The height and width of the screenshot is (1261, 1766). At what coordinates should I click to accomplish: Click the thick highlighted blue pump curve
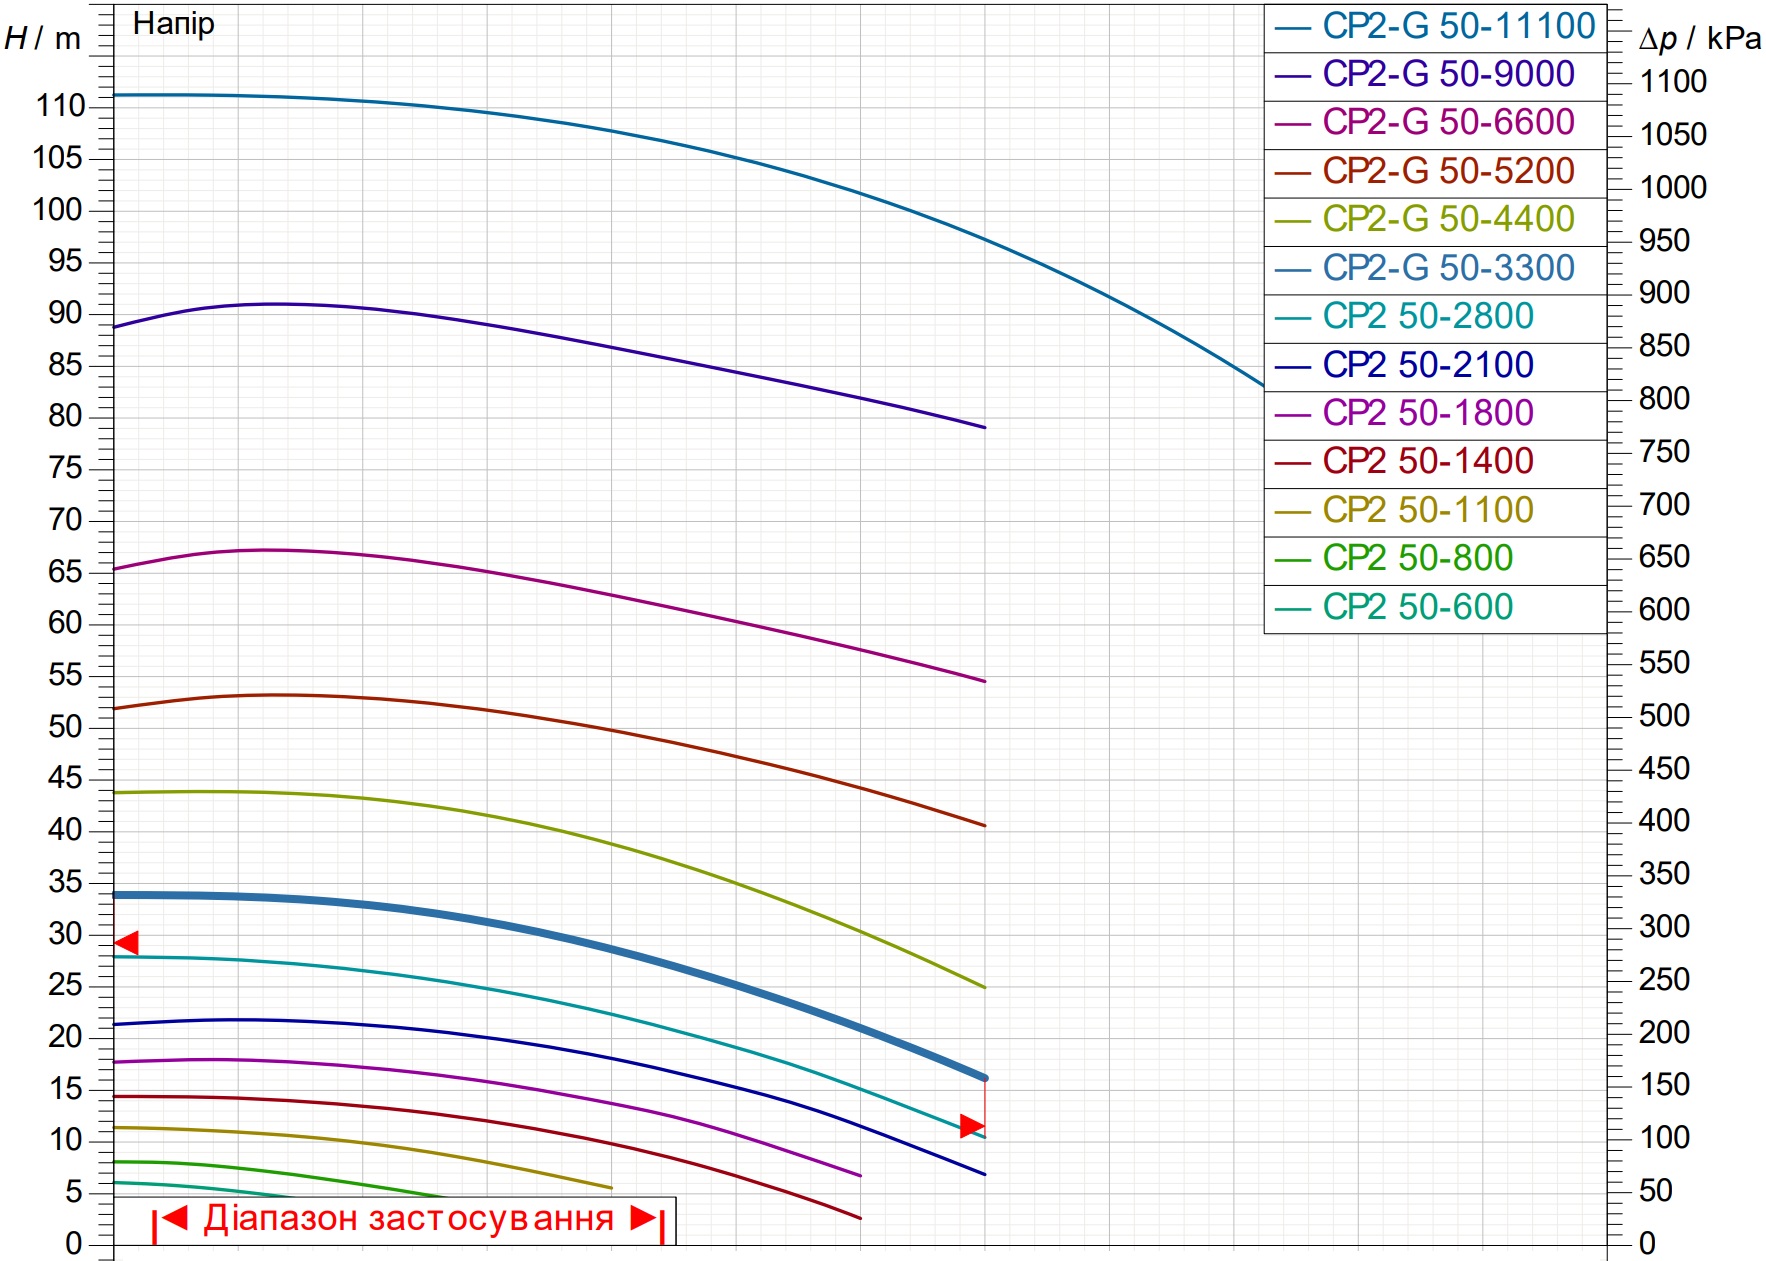612,948
